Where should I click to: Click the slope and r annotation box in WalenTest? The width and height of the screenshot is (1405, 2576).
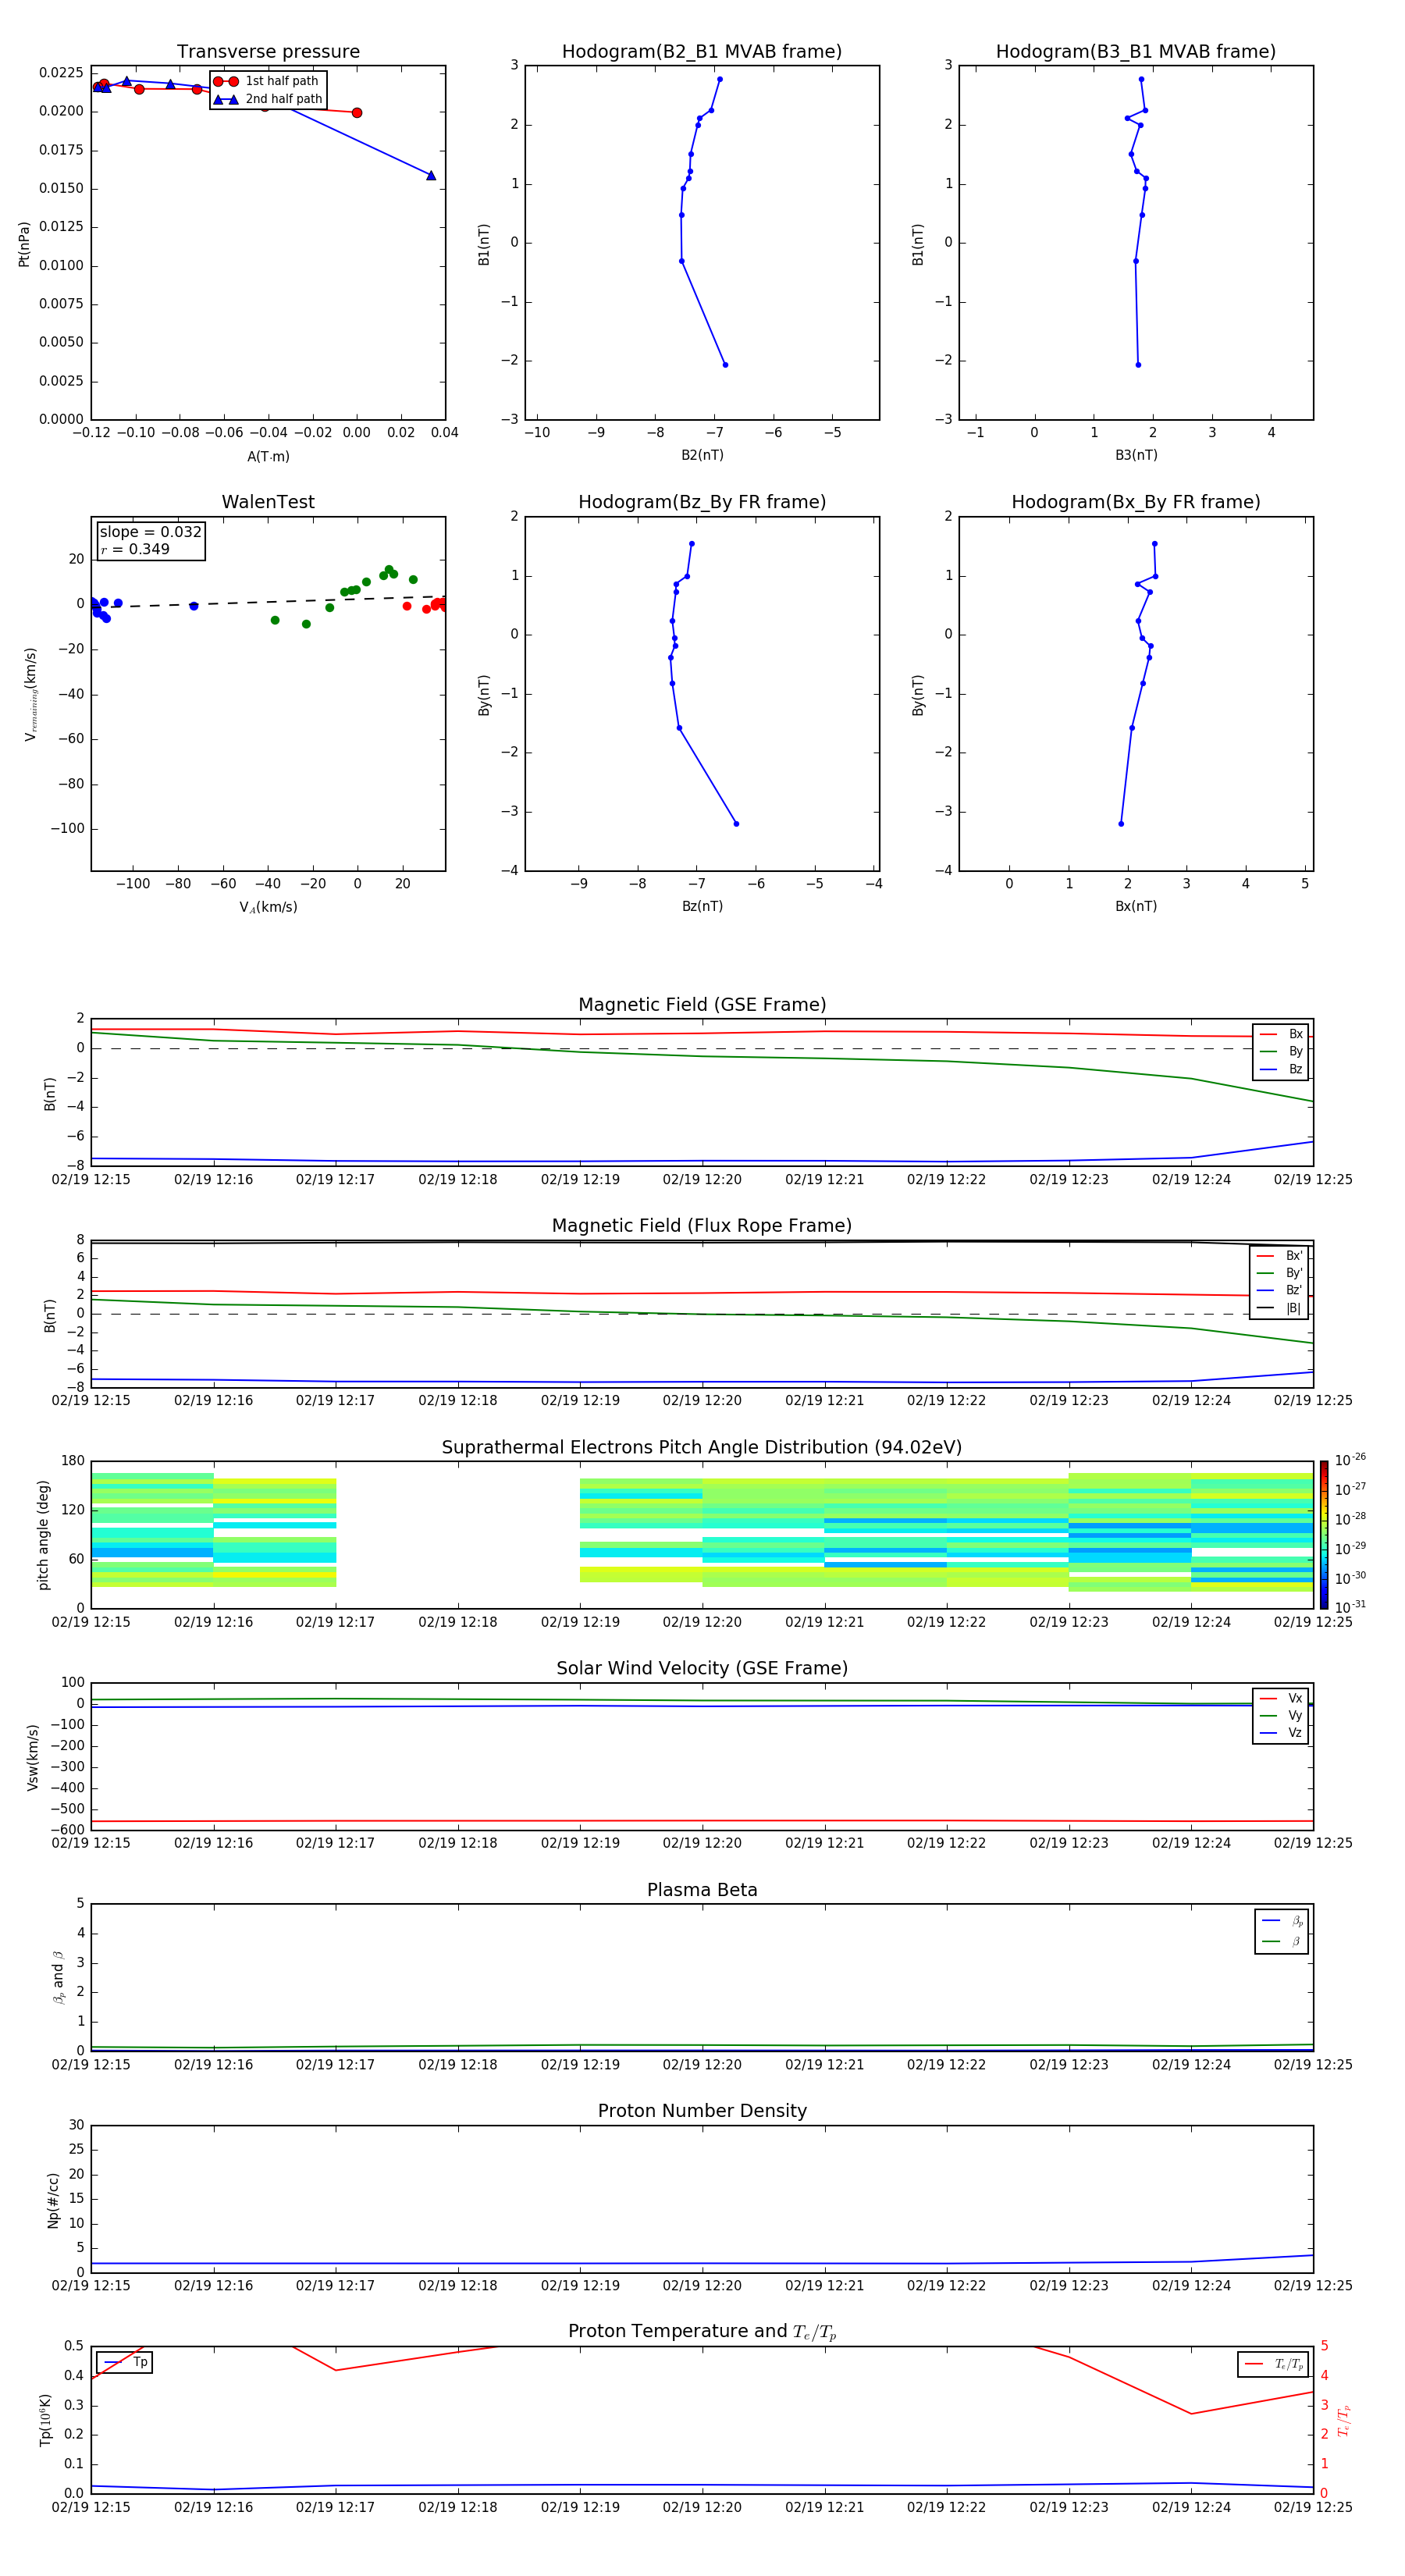[x=150, y=540]
